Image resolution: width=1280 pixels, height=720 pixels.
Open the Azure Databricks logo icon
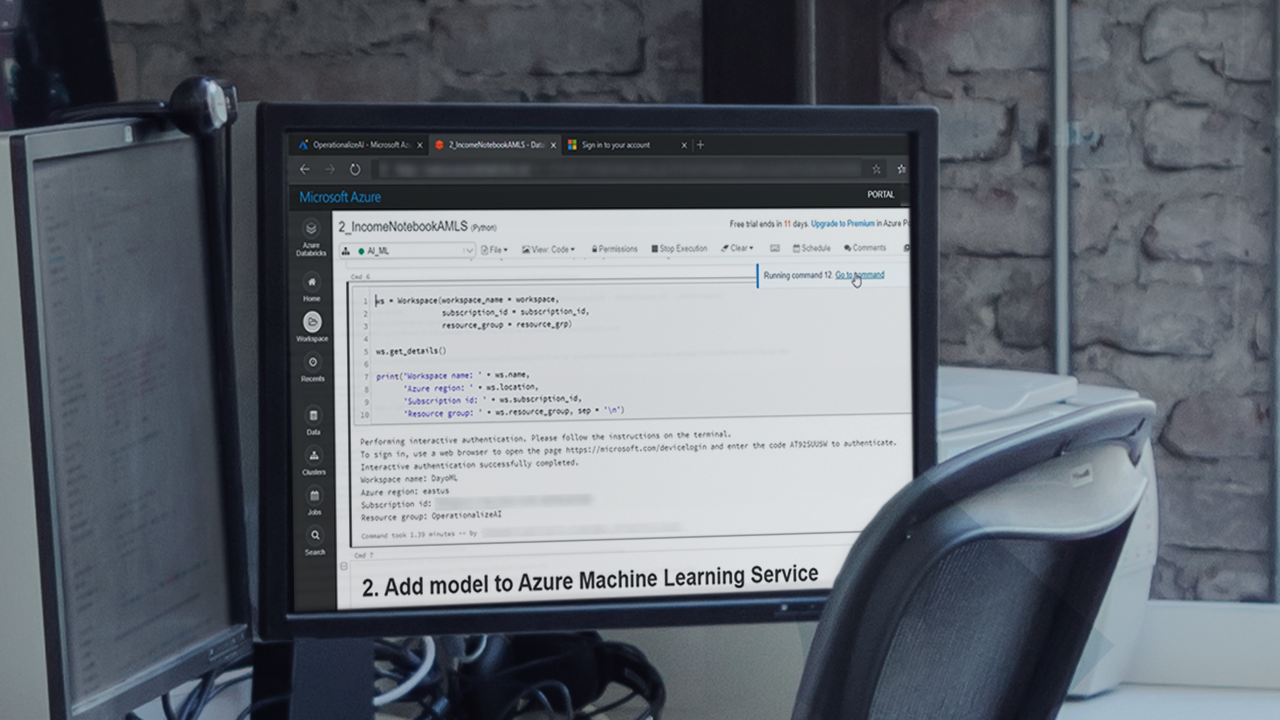(x=311, y=229)
